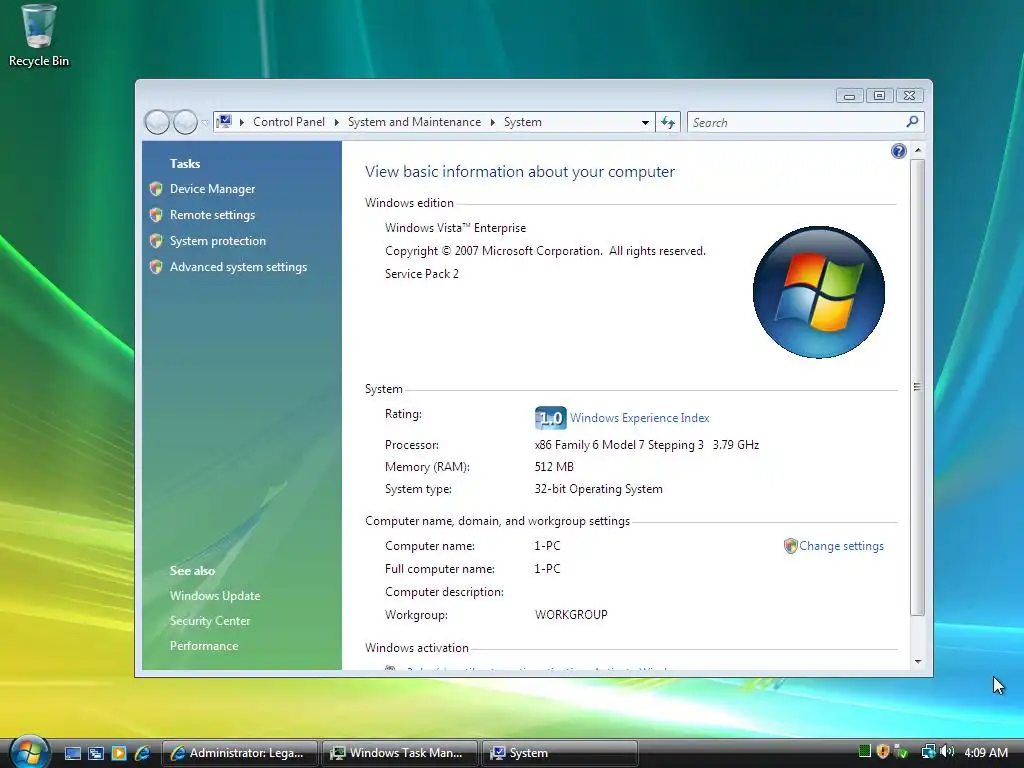Click the computer icon in address bar
This screenshot has height=768, width=1024.
tap(225, 121)
